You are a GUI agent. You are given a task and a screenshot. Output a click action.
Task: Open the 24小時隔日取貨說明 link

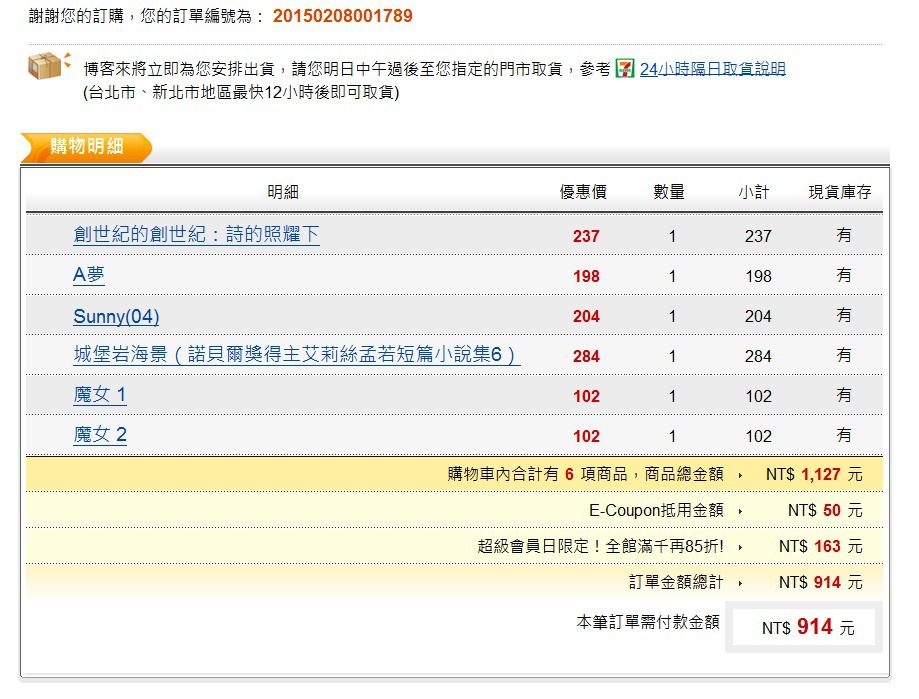[712, 69]
